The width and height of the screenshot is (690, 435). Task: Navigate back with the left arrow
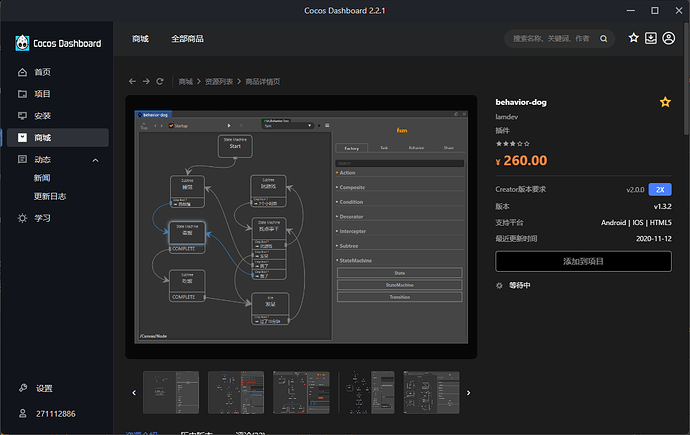[x=132, y=81]
